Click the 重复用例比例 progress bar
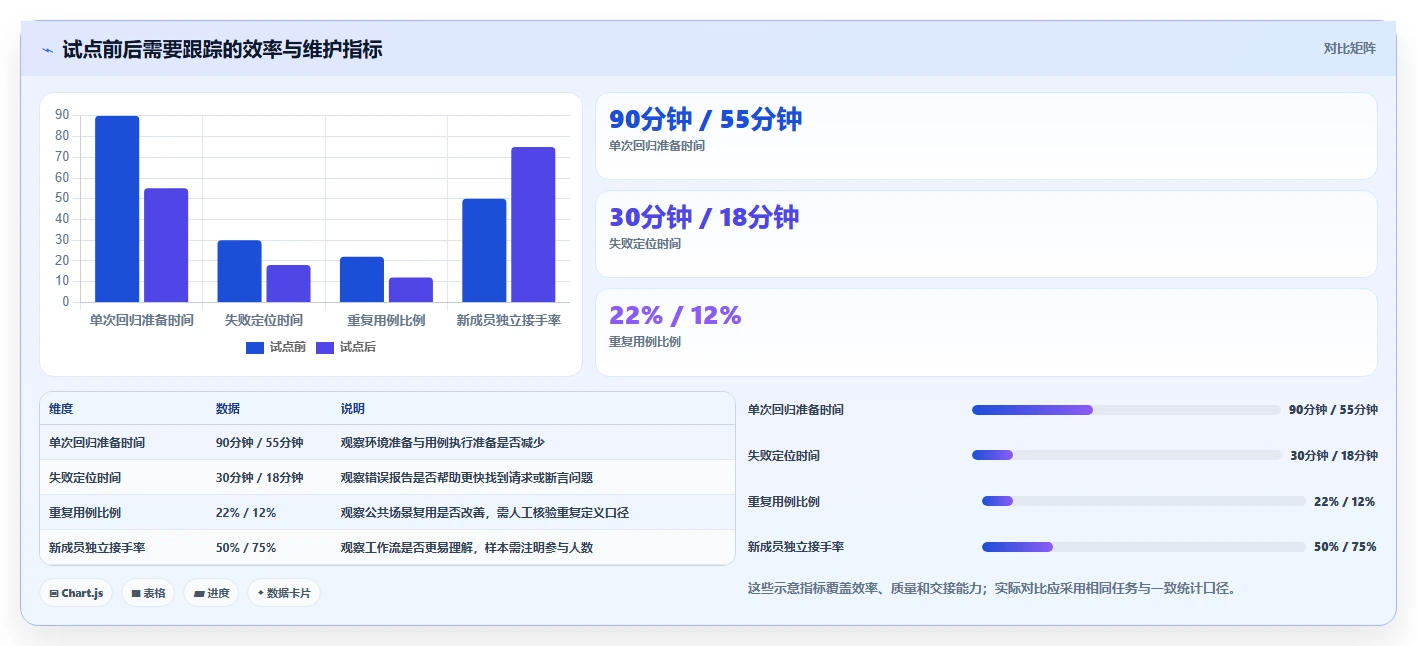The image size is (1417, 646). point(1144,502)
